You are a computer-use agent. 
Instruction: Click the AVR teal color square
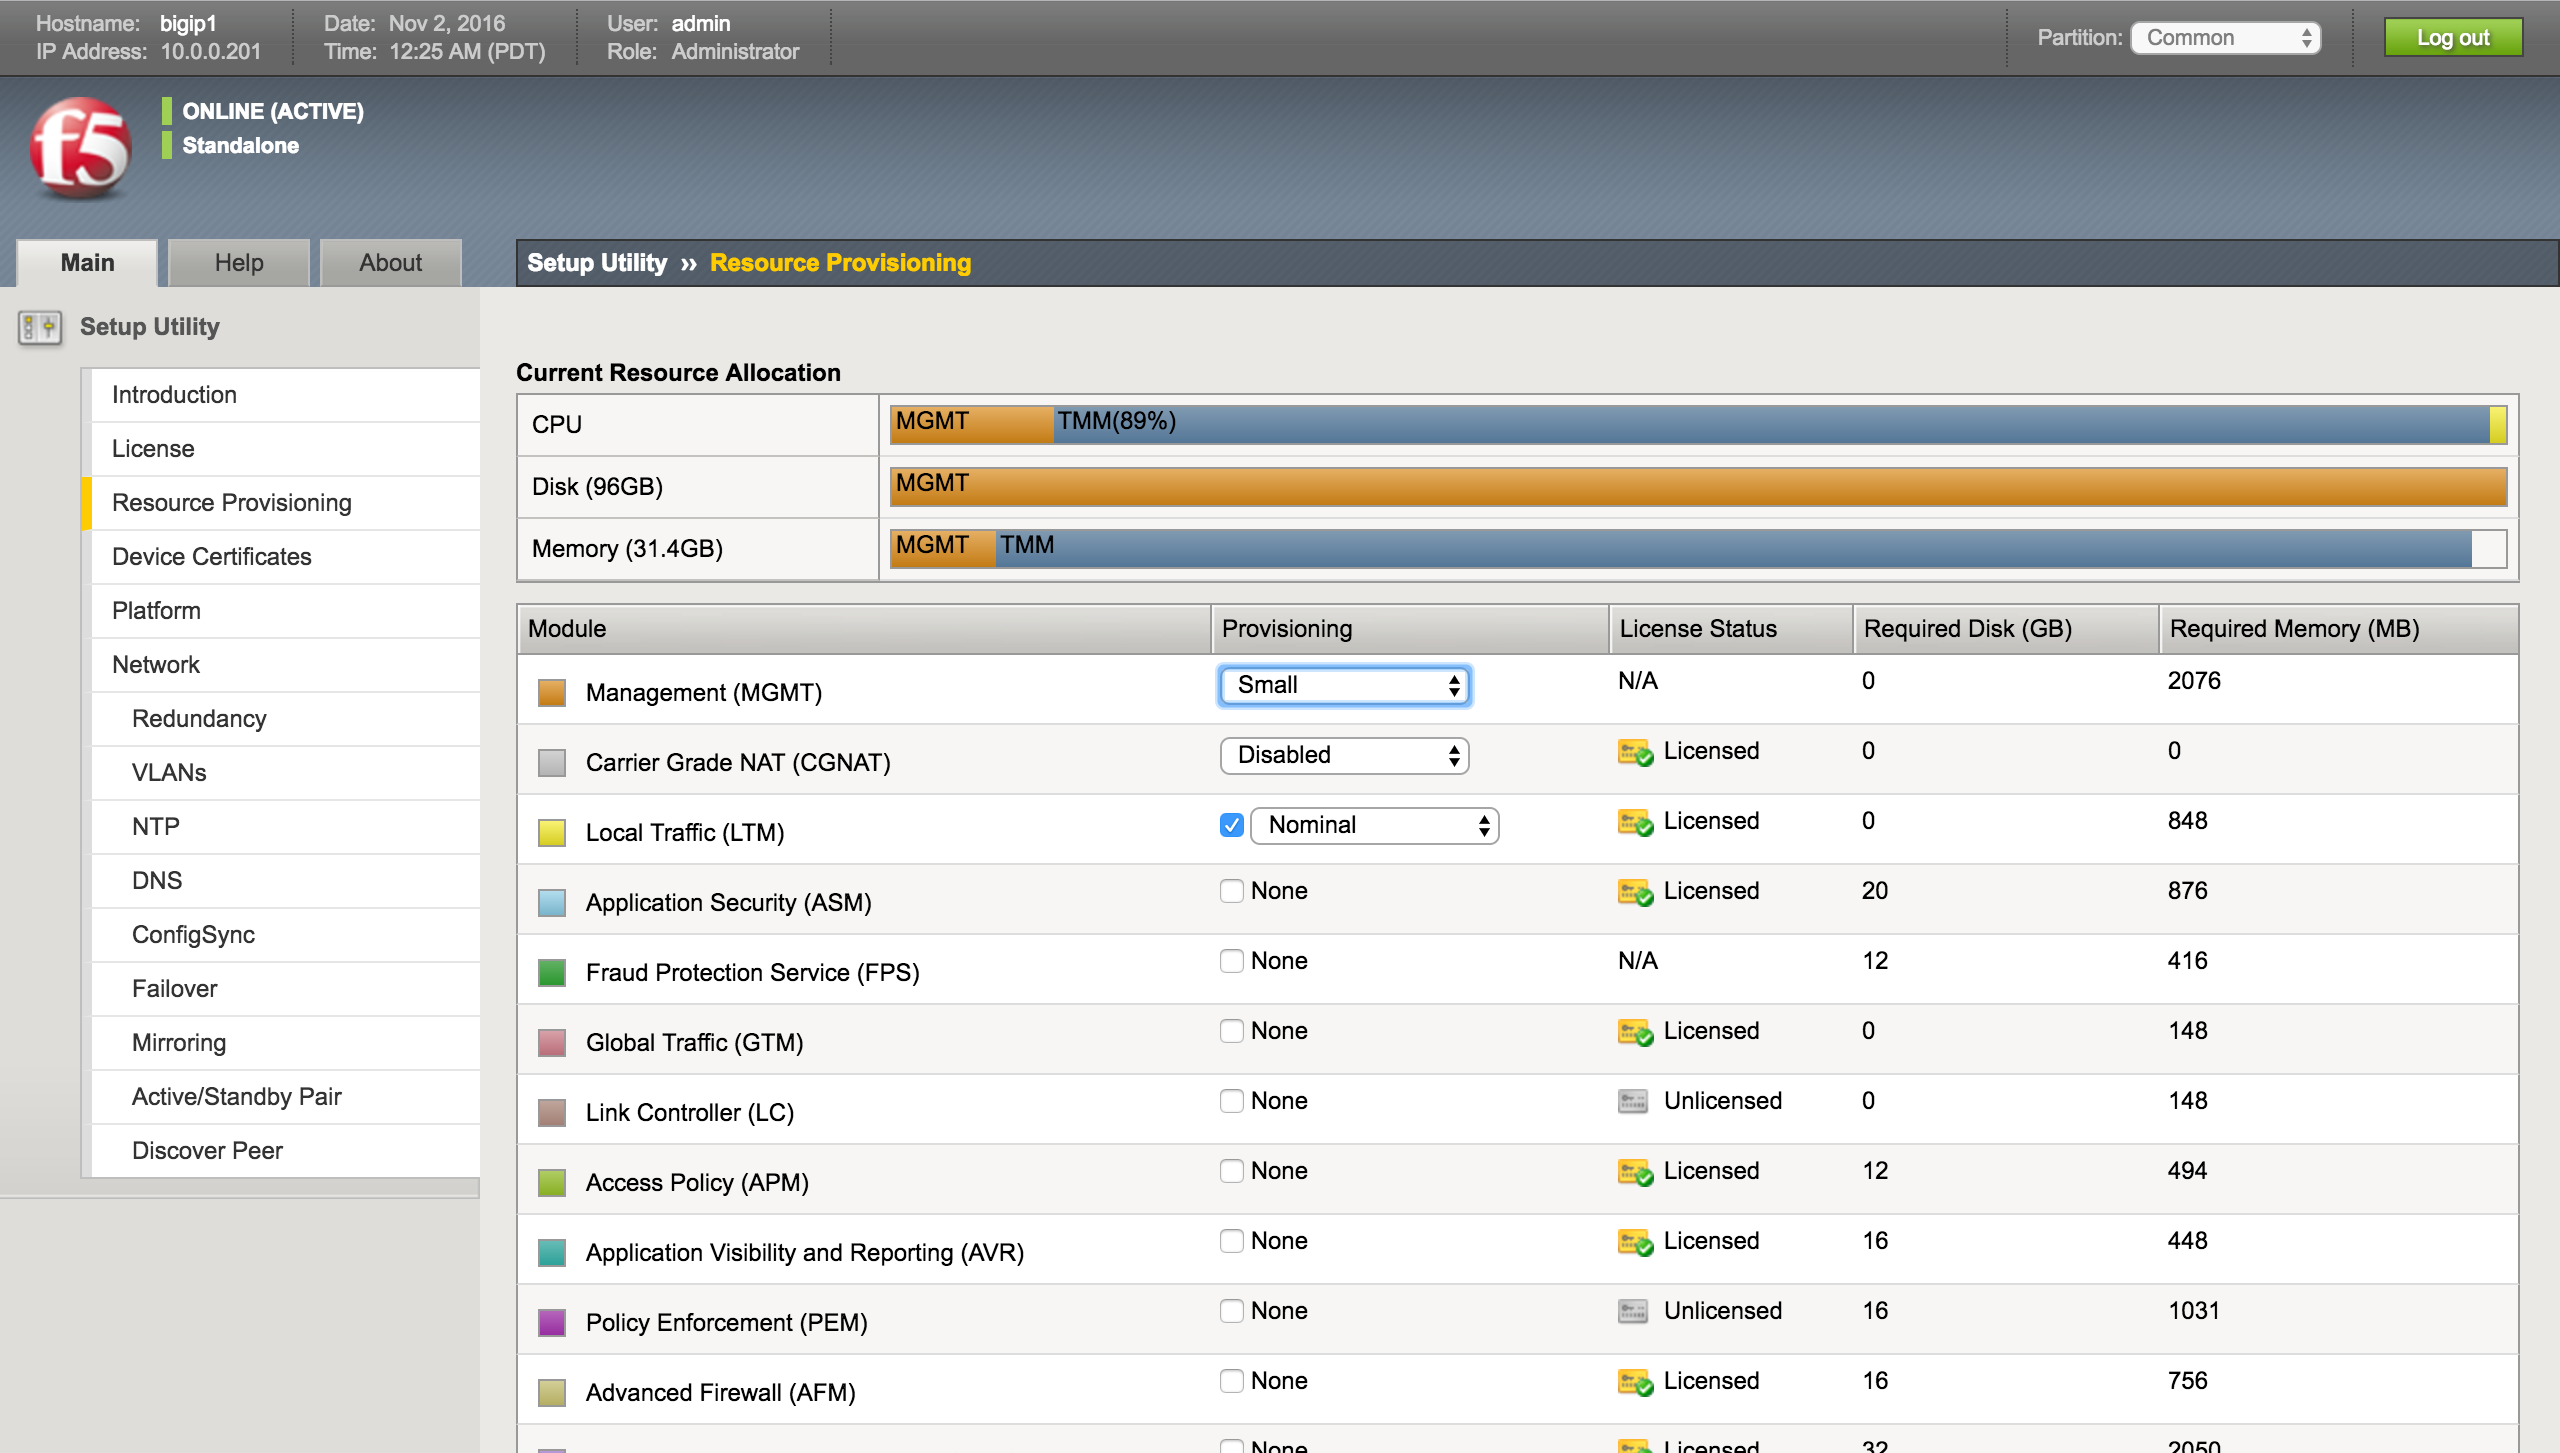[x=552, y=1253]
